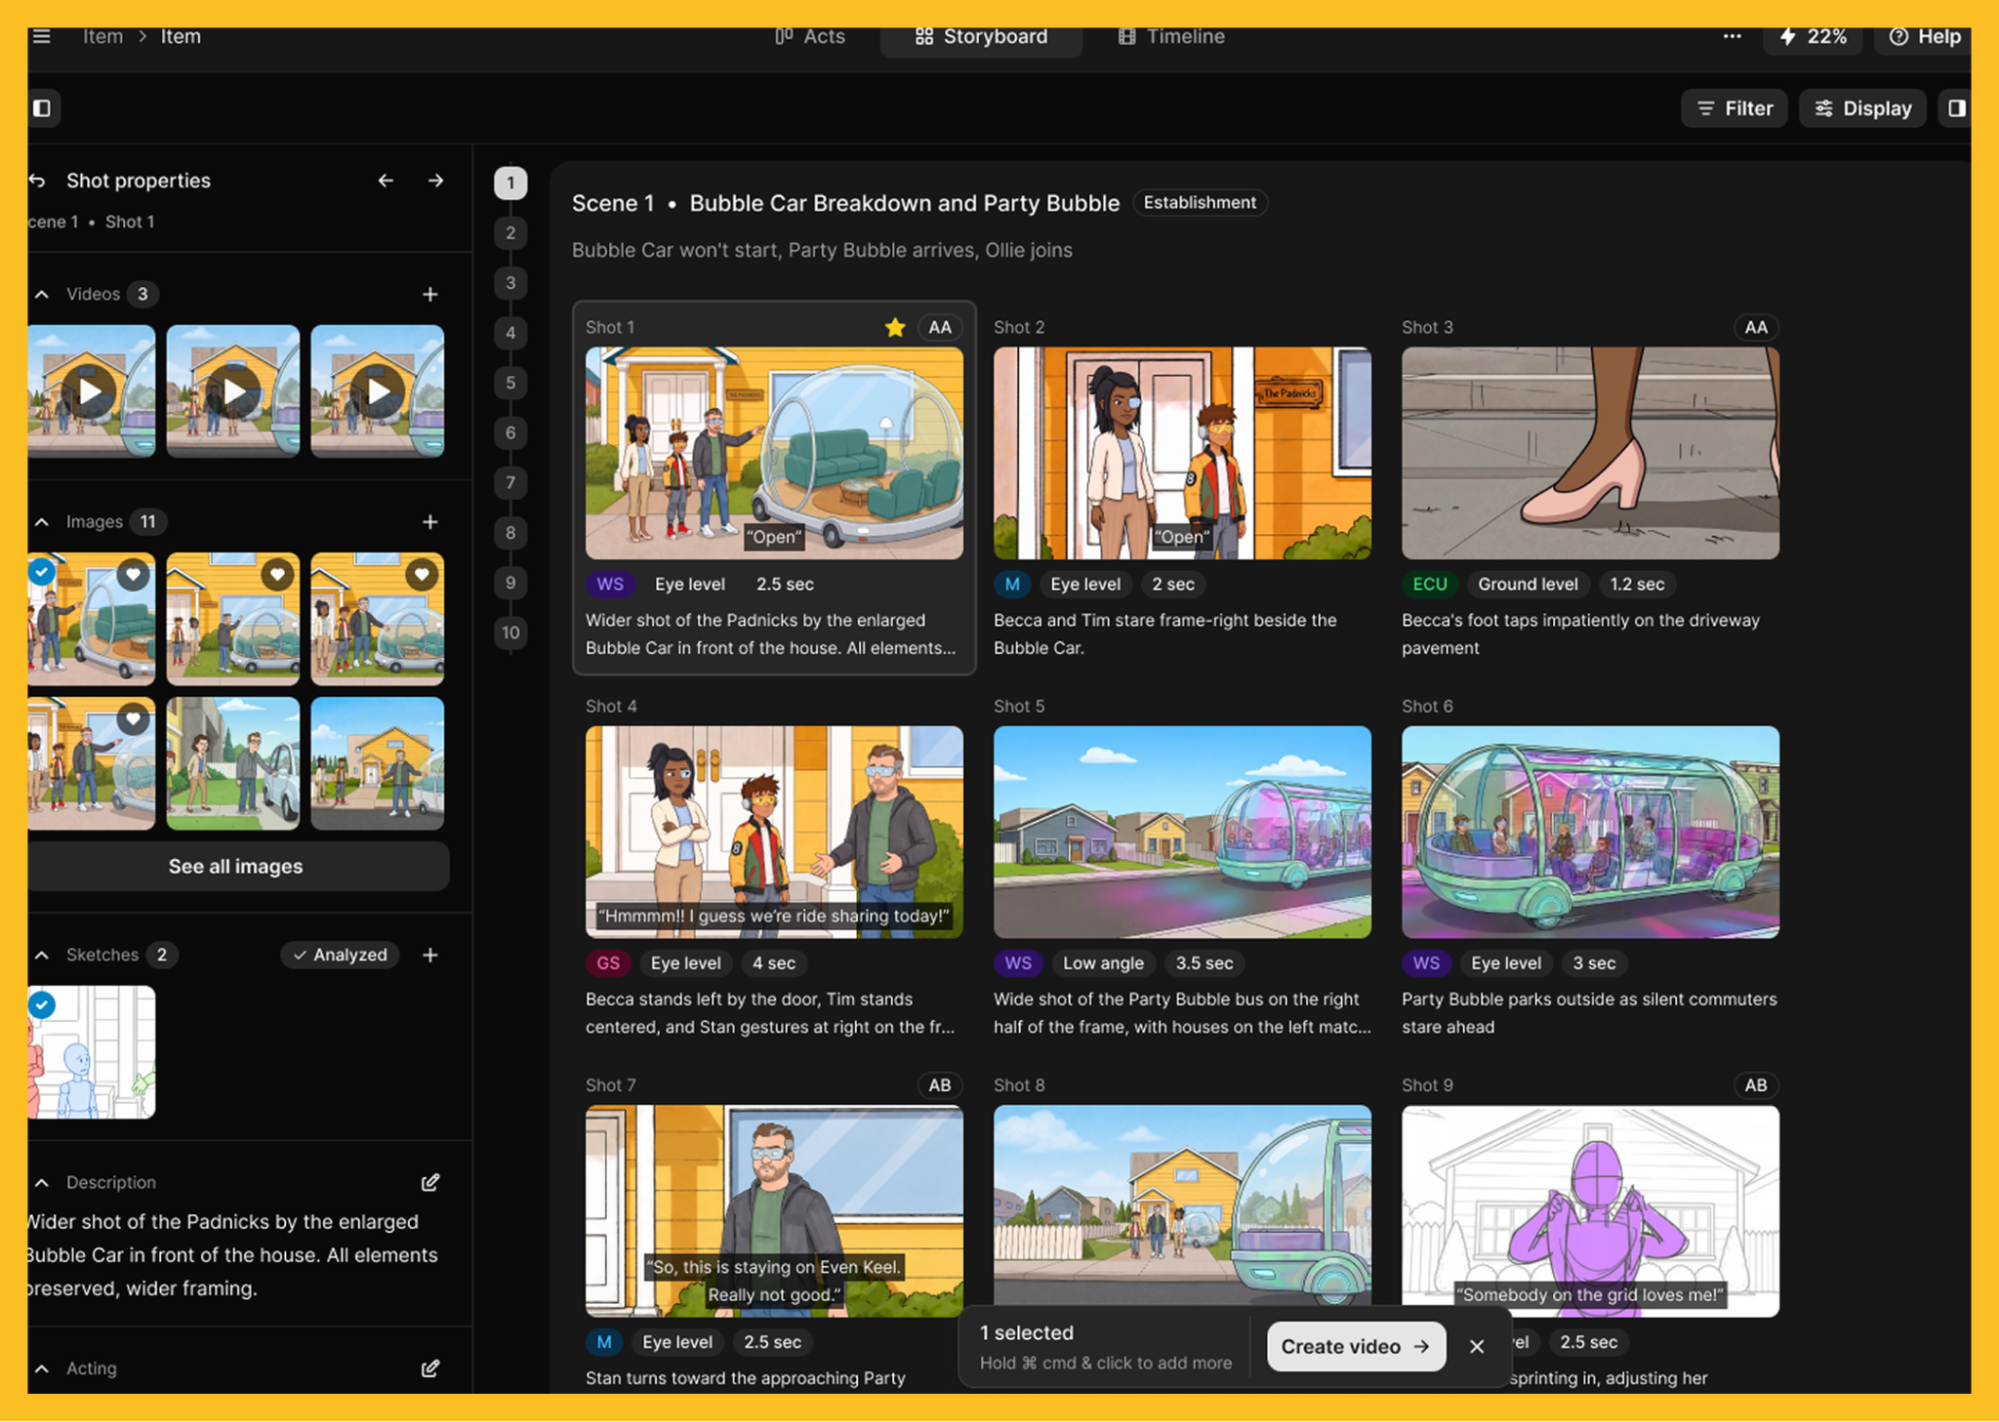Toggle heart on second image thumbnail
The height and width of the screenshot is (1422, 1999).
coord(277,575)
